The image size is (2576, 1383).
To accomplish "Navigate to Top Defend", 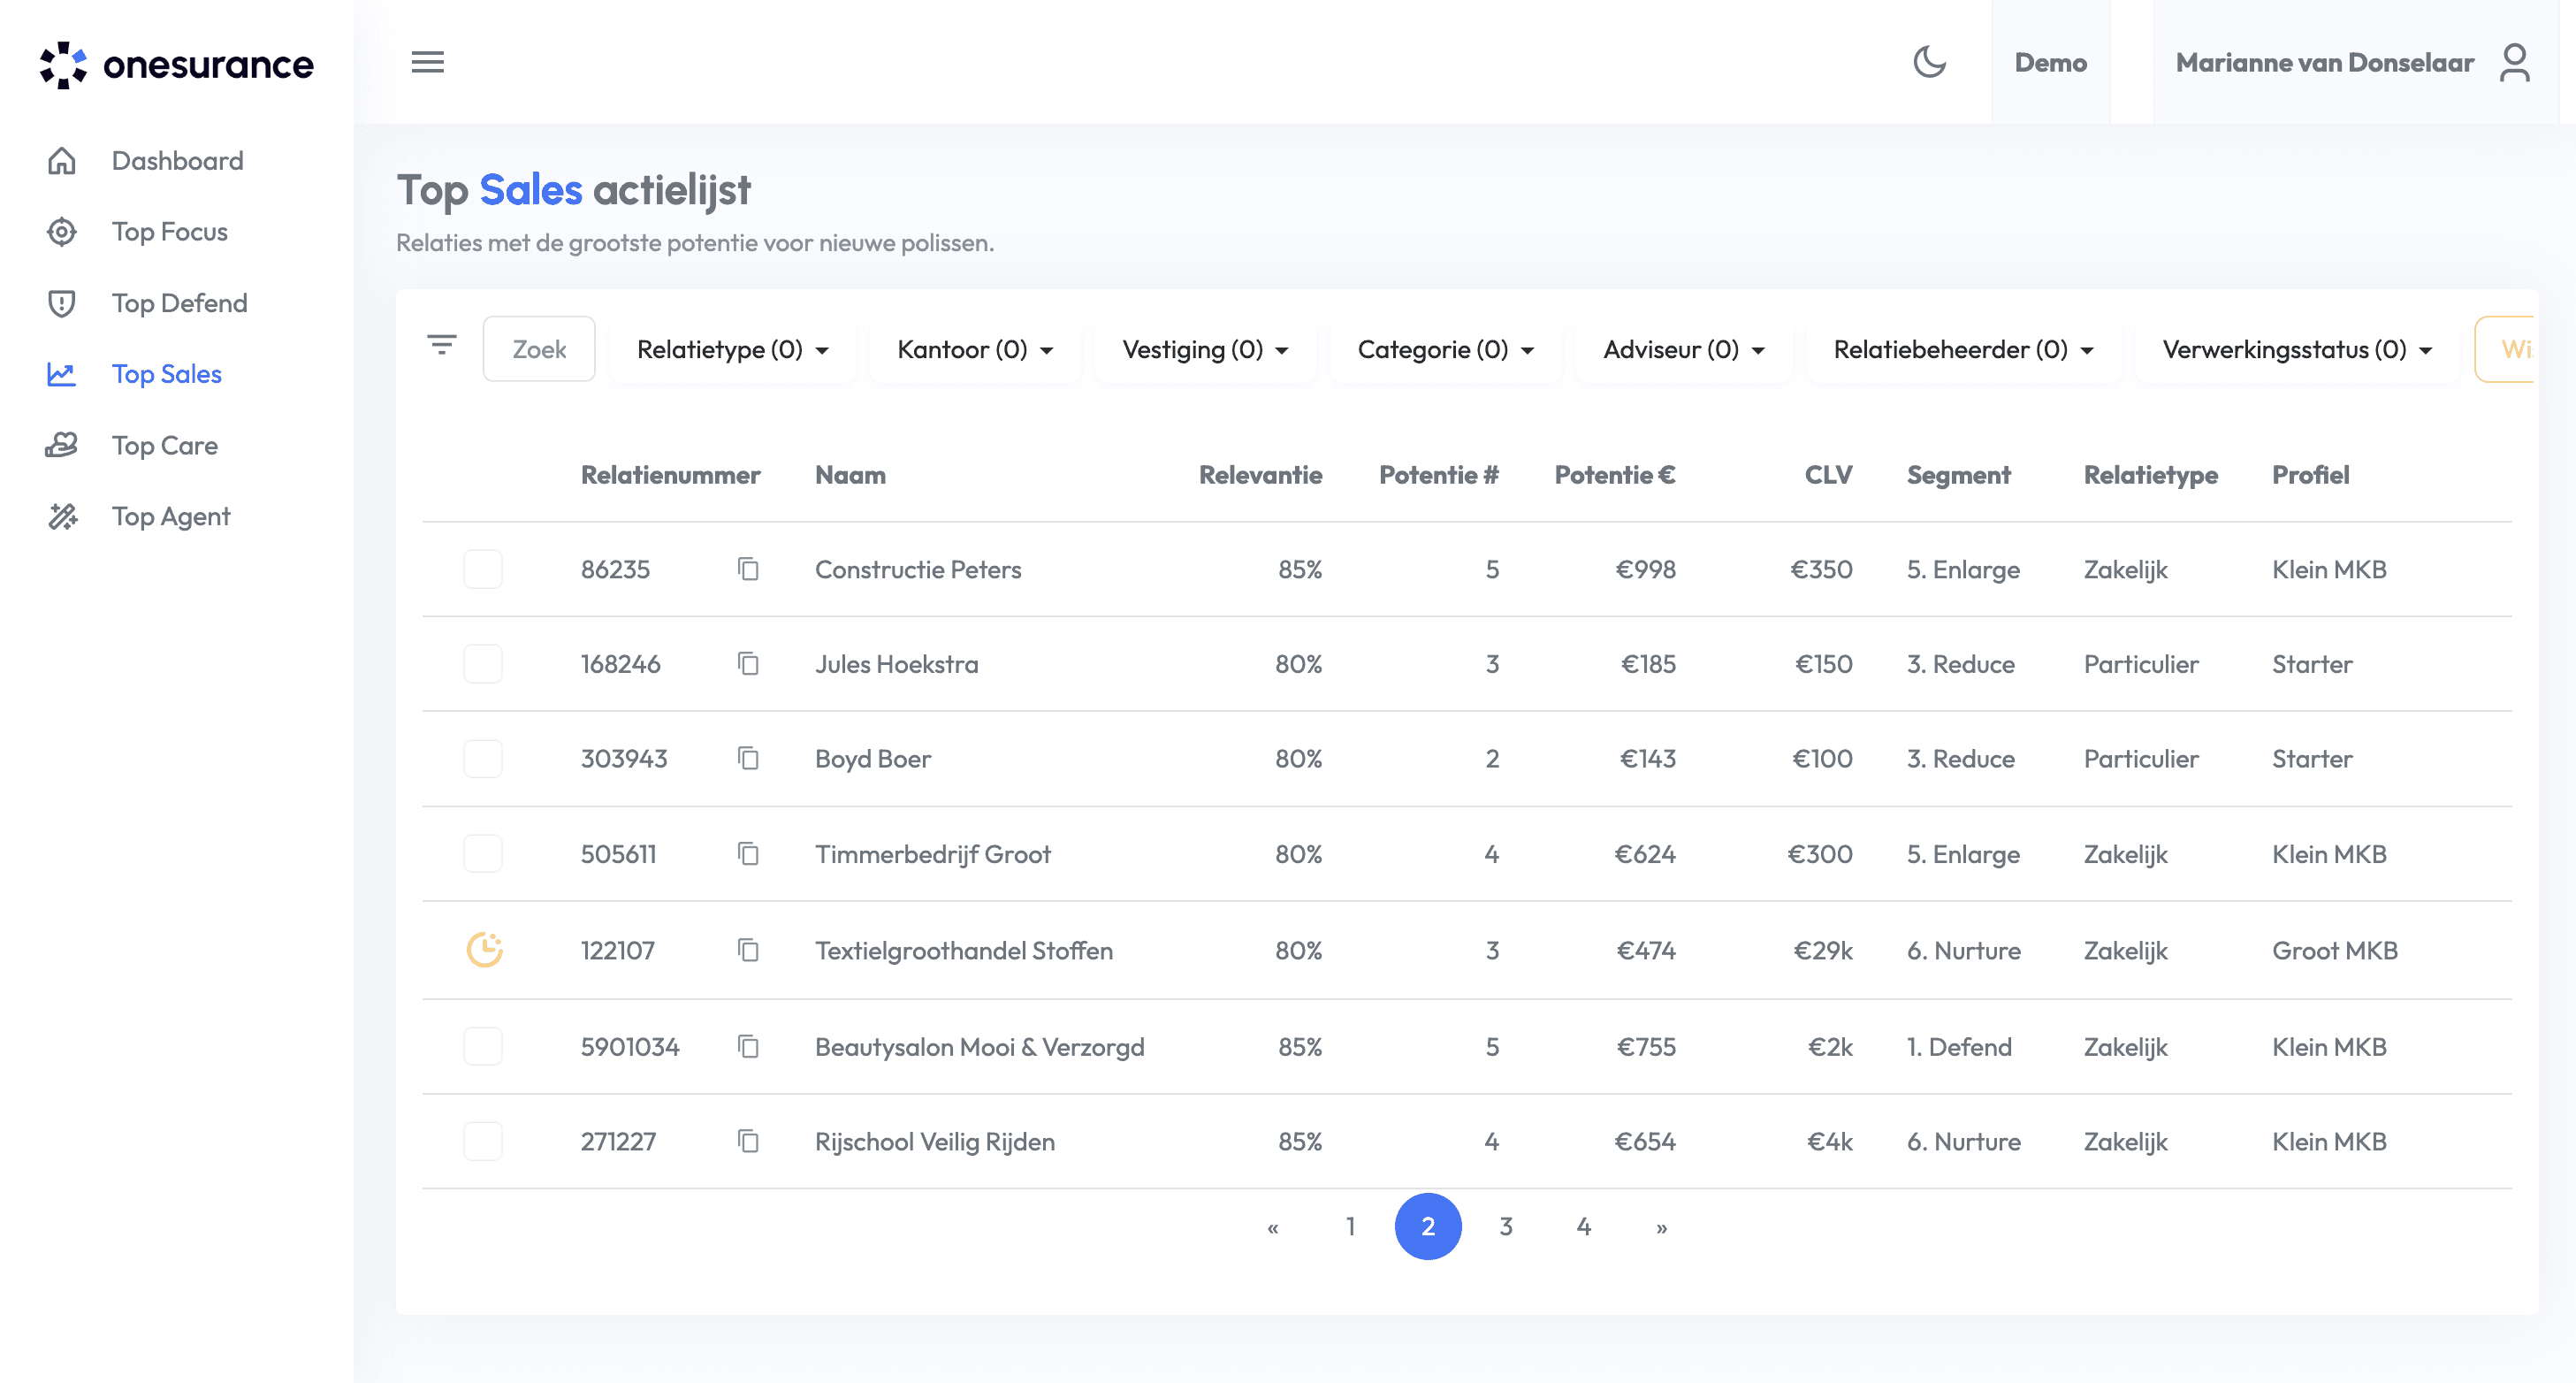I will pos(179,303).
